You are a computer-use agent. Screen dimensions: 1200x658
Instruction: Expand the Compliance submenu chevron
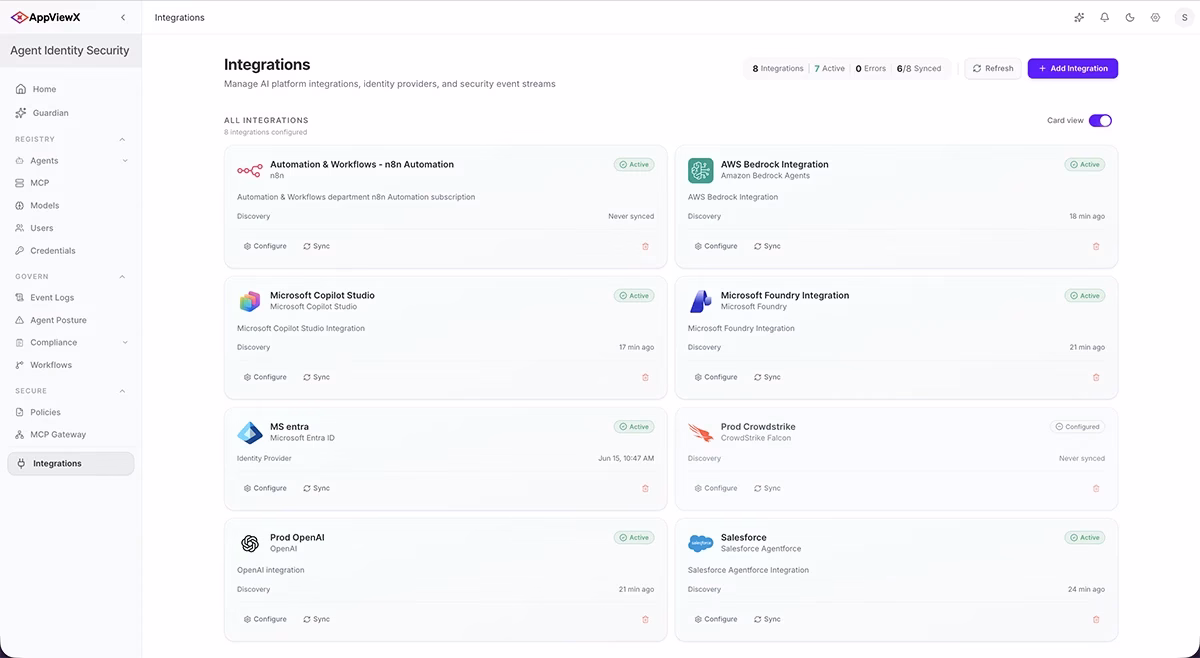pyautogui.click(x=125, y=342)
